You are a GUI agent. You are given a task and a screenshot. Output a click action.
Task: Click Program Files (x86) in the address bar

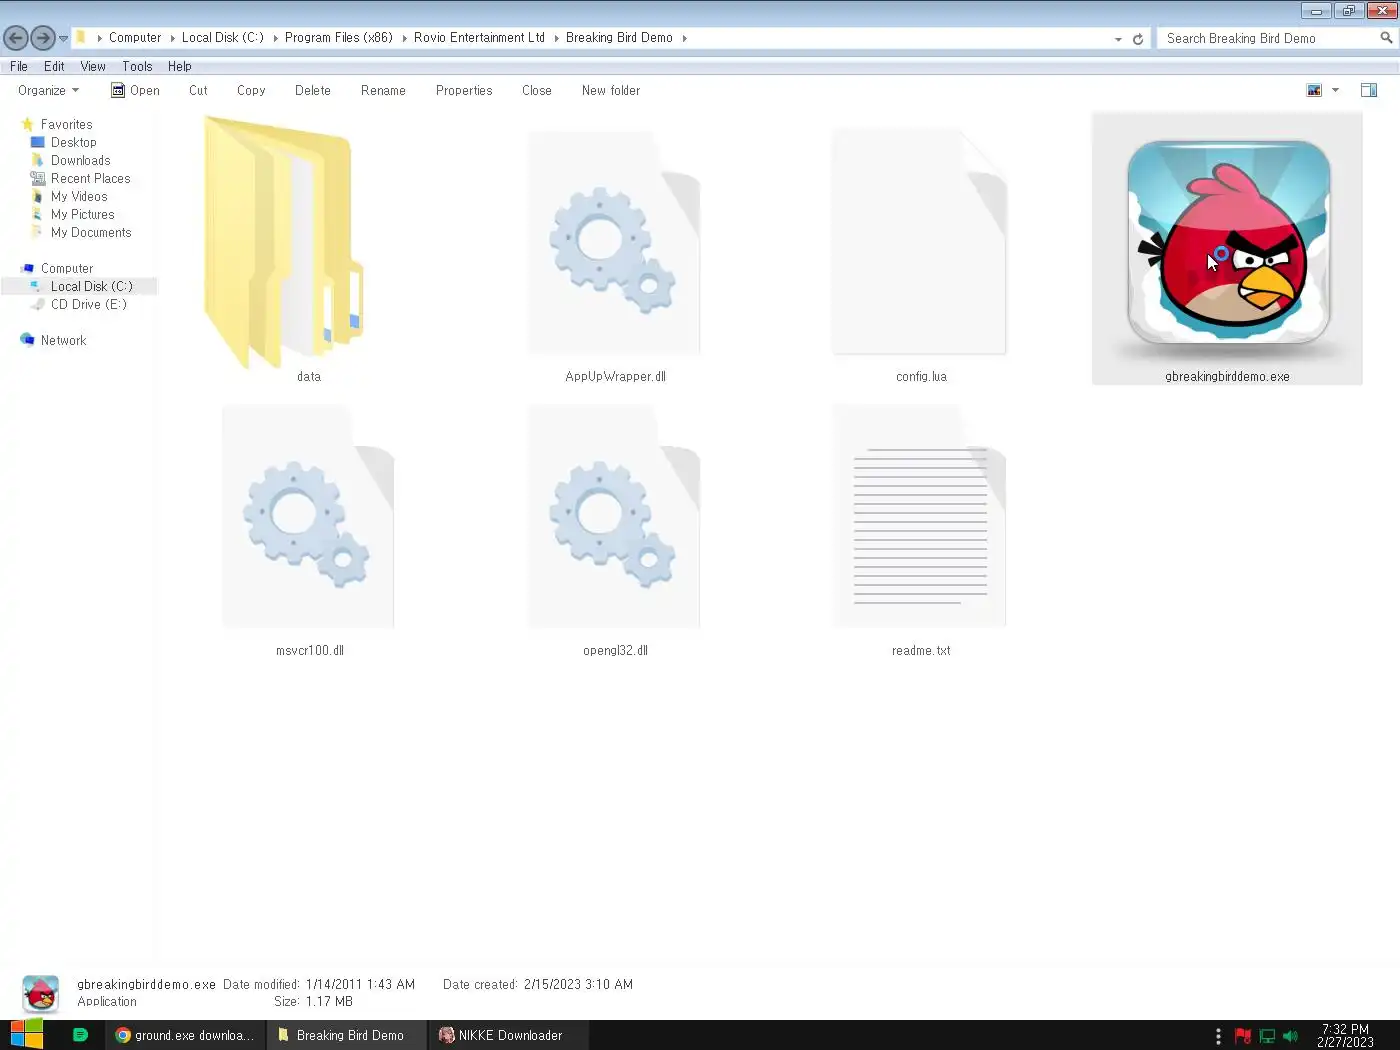[338, 38]
